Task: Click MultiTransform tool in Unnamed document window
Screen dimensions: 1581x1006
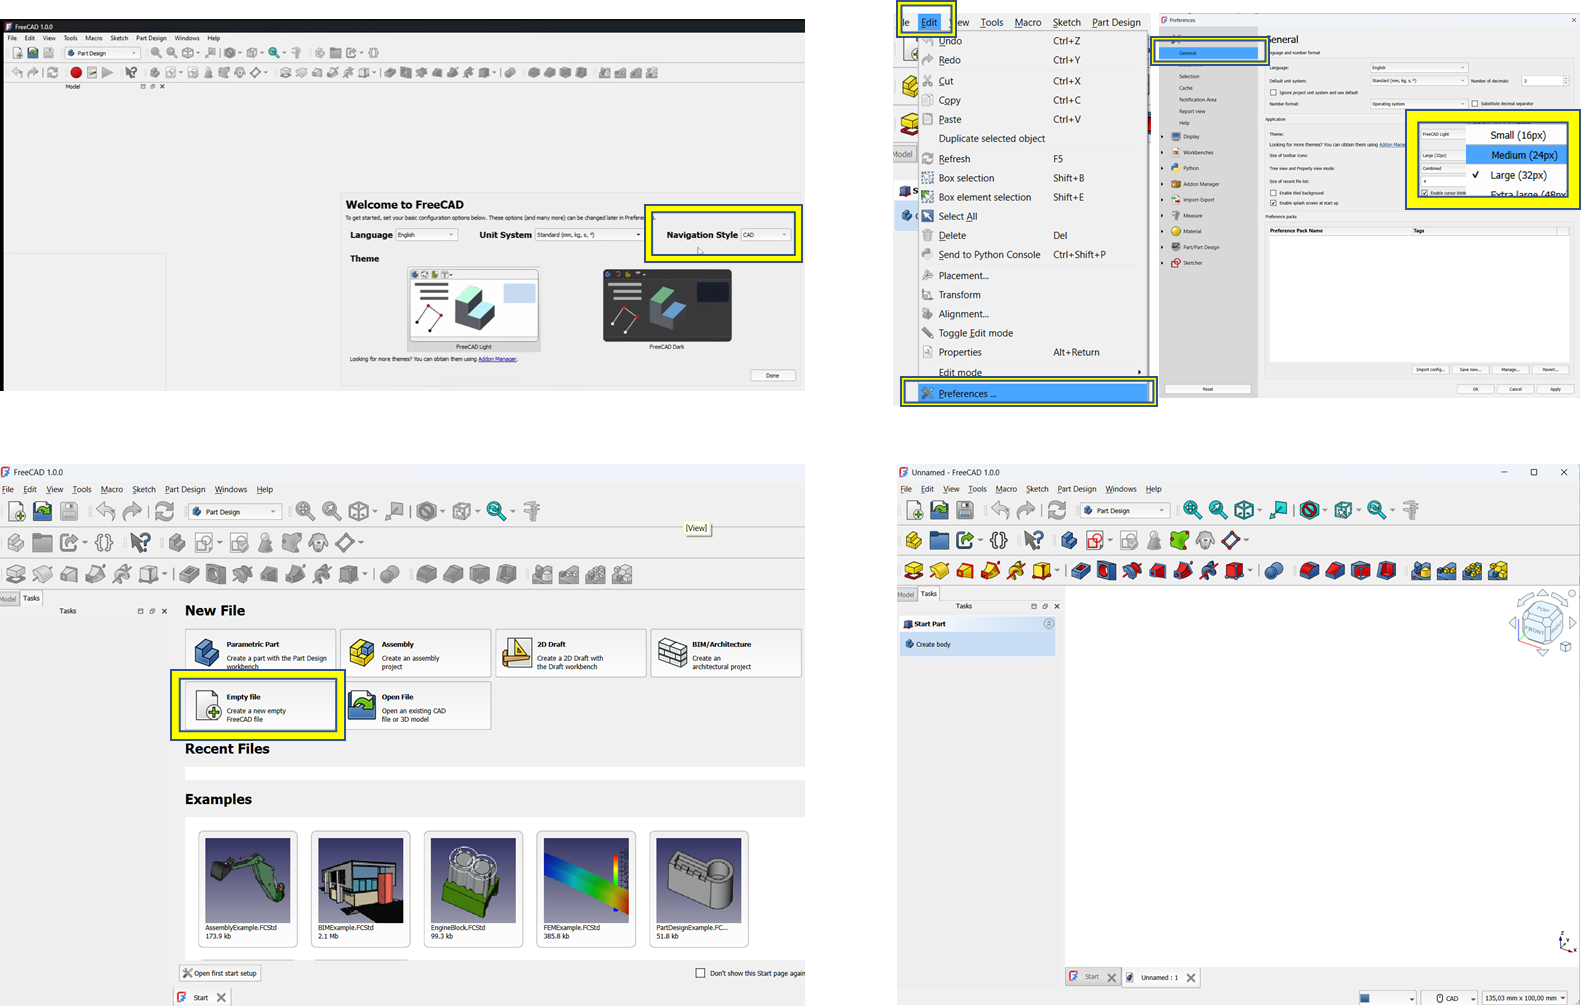Action: (x=1498, y=571)
